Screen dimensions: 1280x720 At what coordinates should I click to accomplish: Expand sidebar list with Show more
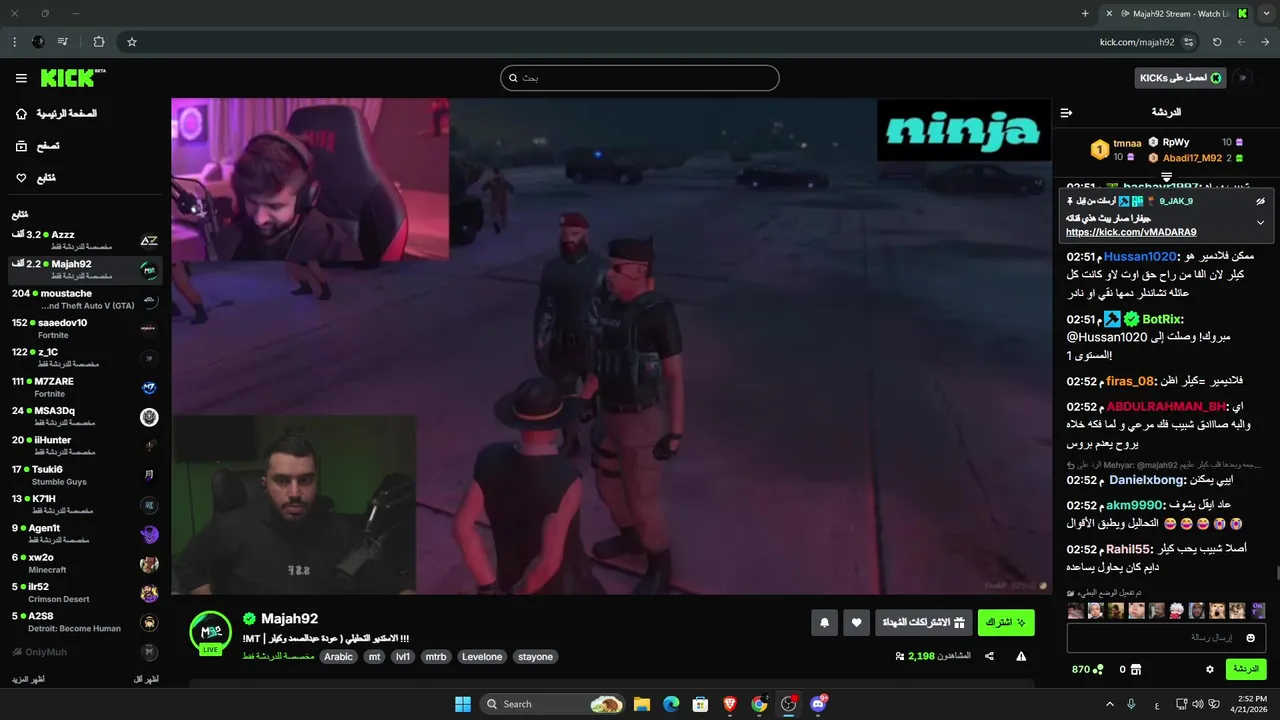28,679
